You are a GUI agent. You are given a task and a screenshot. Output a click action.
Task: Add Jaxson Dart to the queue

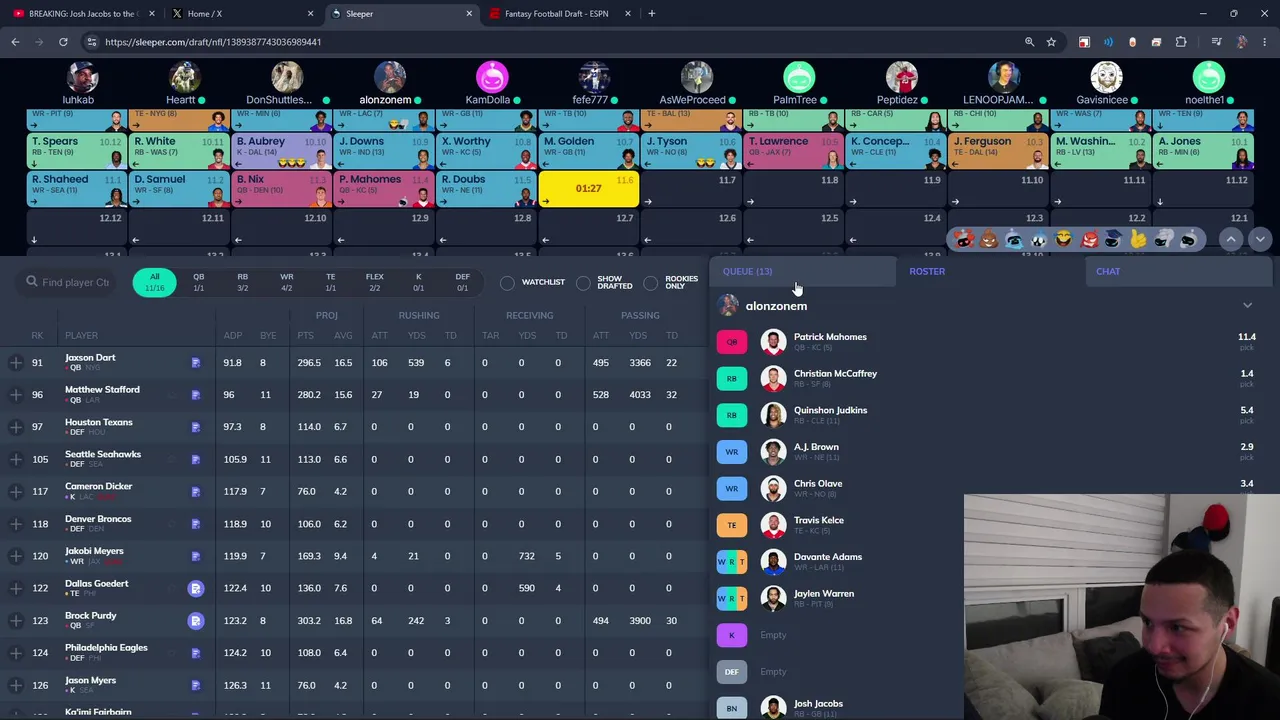point(15,363)
